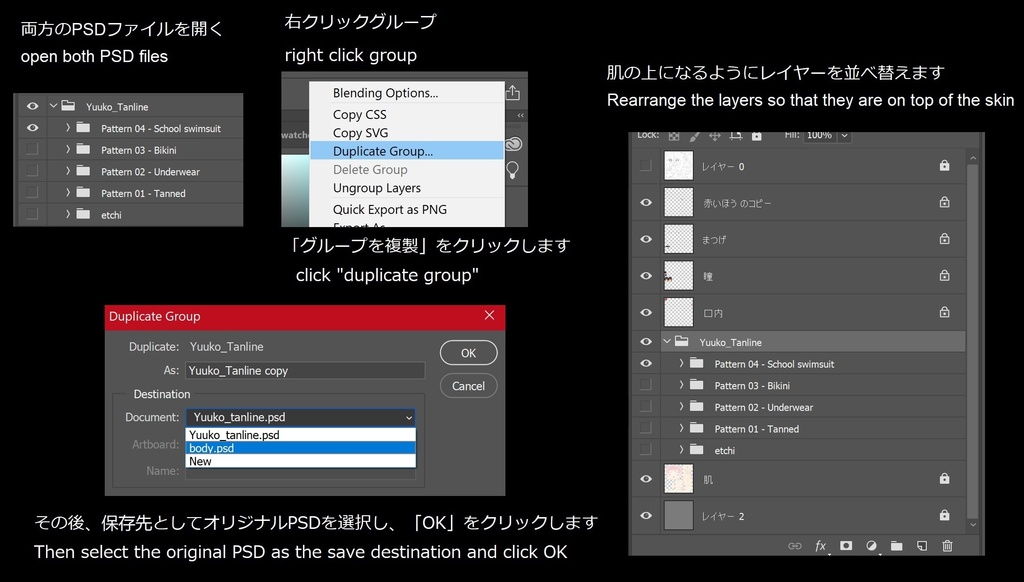Delete the selected layer
Screen dimensions: 1024x582
coord(947,546)
